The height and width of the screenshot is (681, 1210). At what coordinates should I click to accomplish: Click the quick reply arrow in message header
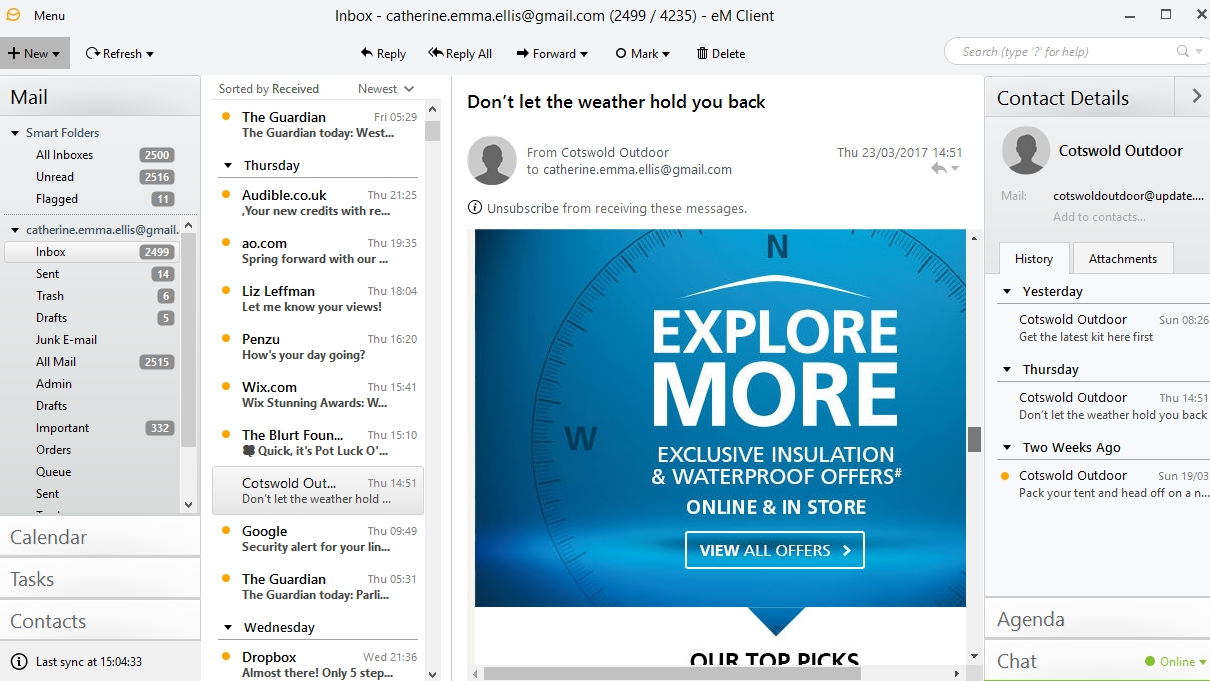[939, 169]
